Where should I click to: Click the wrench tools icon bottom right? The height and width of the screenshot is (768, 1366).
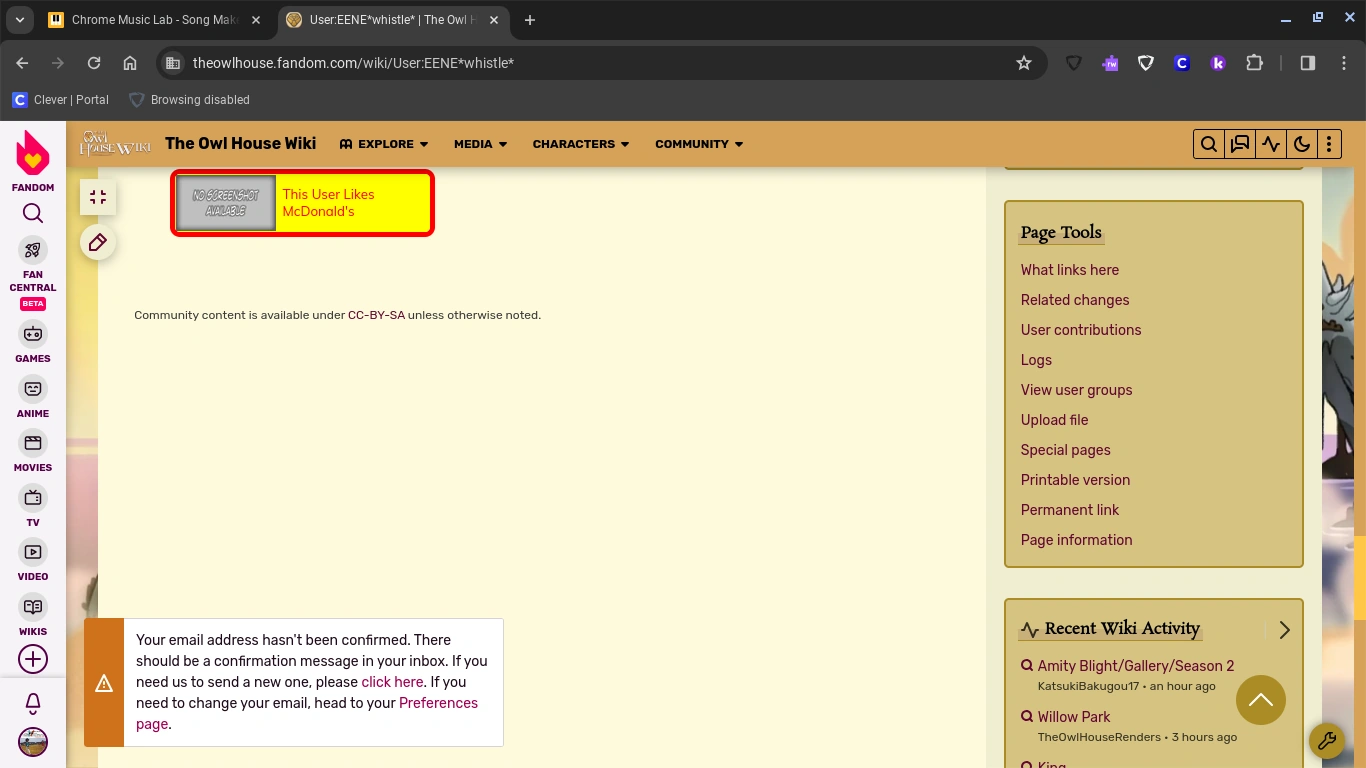pyautogui.click(x=1328, y=741)
